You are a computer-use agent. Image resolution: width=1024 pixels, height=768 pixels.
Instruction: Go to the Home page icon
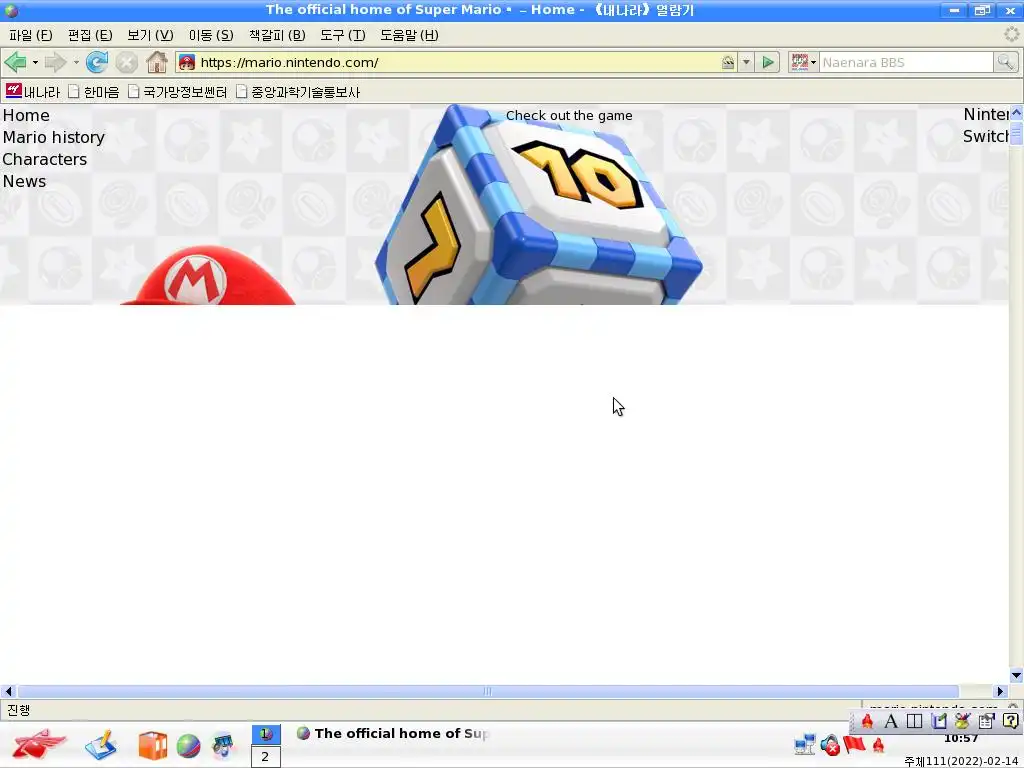pyautogui.click(x=157, y=63)
